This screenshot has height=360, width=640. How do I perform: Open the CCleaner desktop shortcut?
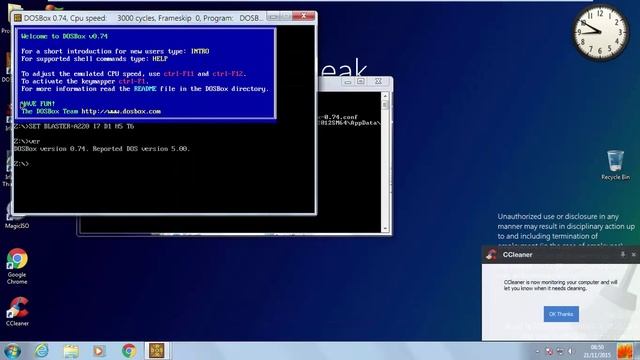(x=17, y=311)
